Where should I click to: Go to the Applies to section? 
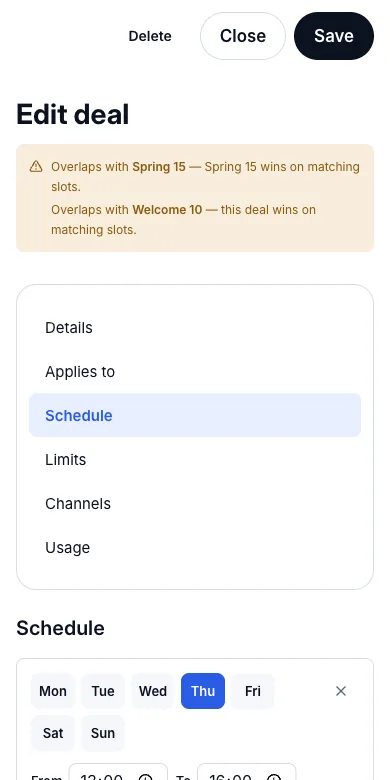pos(195,372)
